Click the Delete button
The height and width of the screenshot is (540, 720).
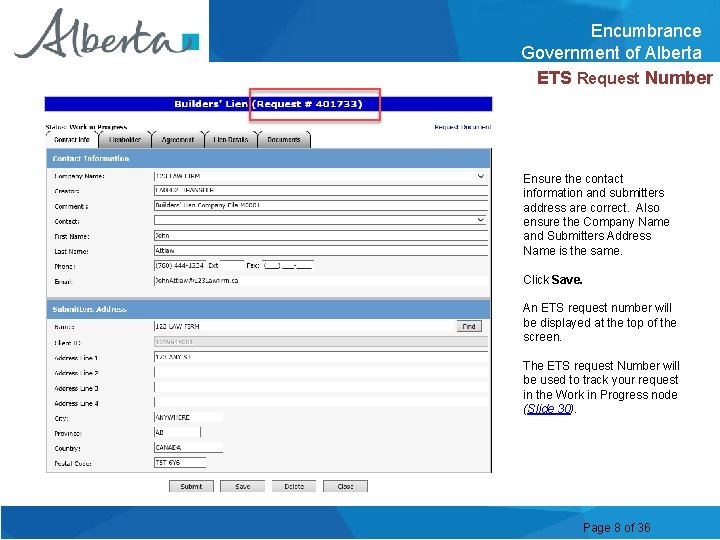click(294, 486)
